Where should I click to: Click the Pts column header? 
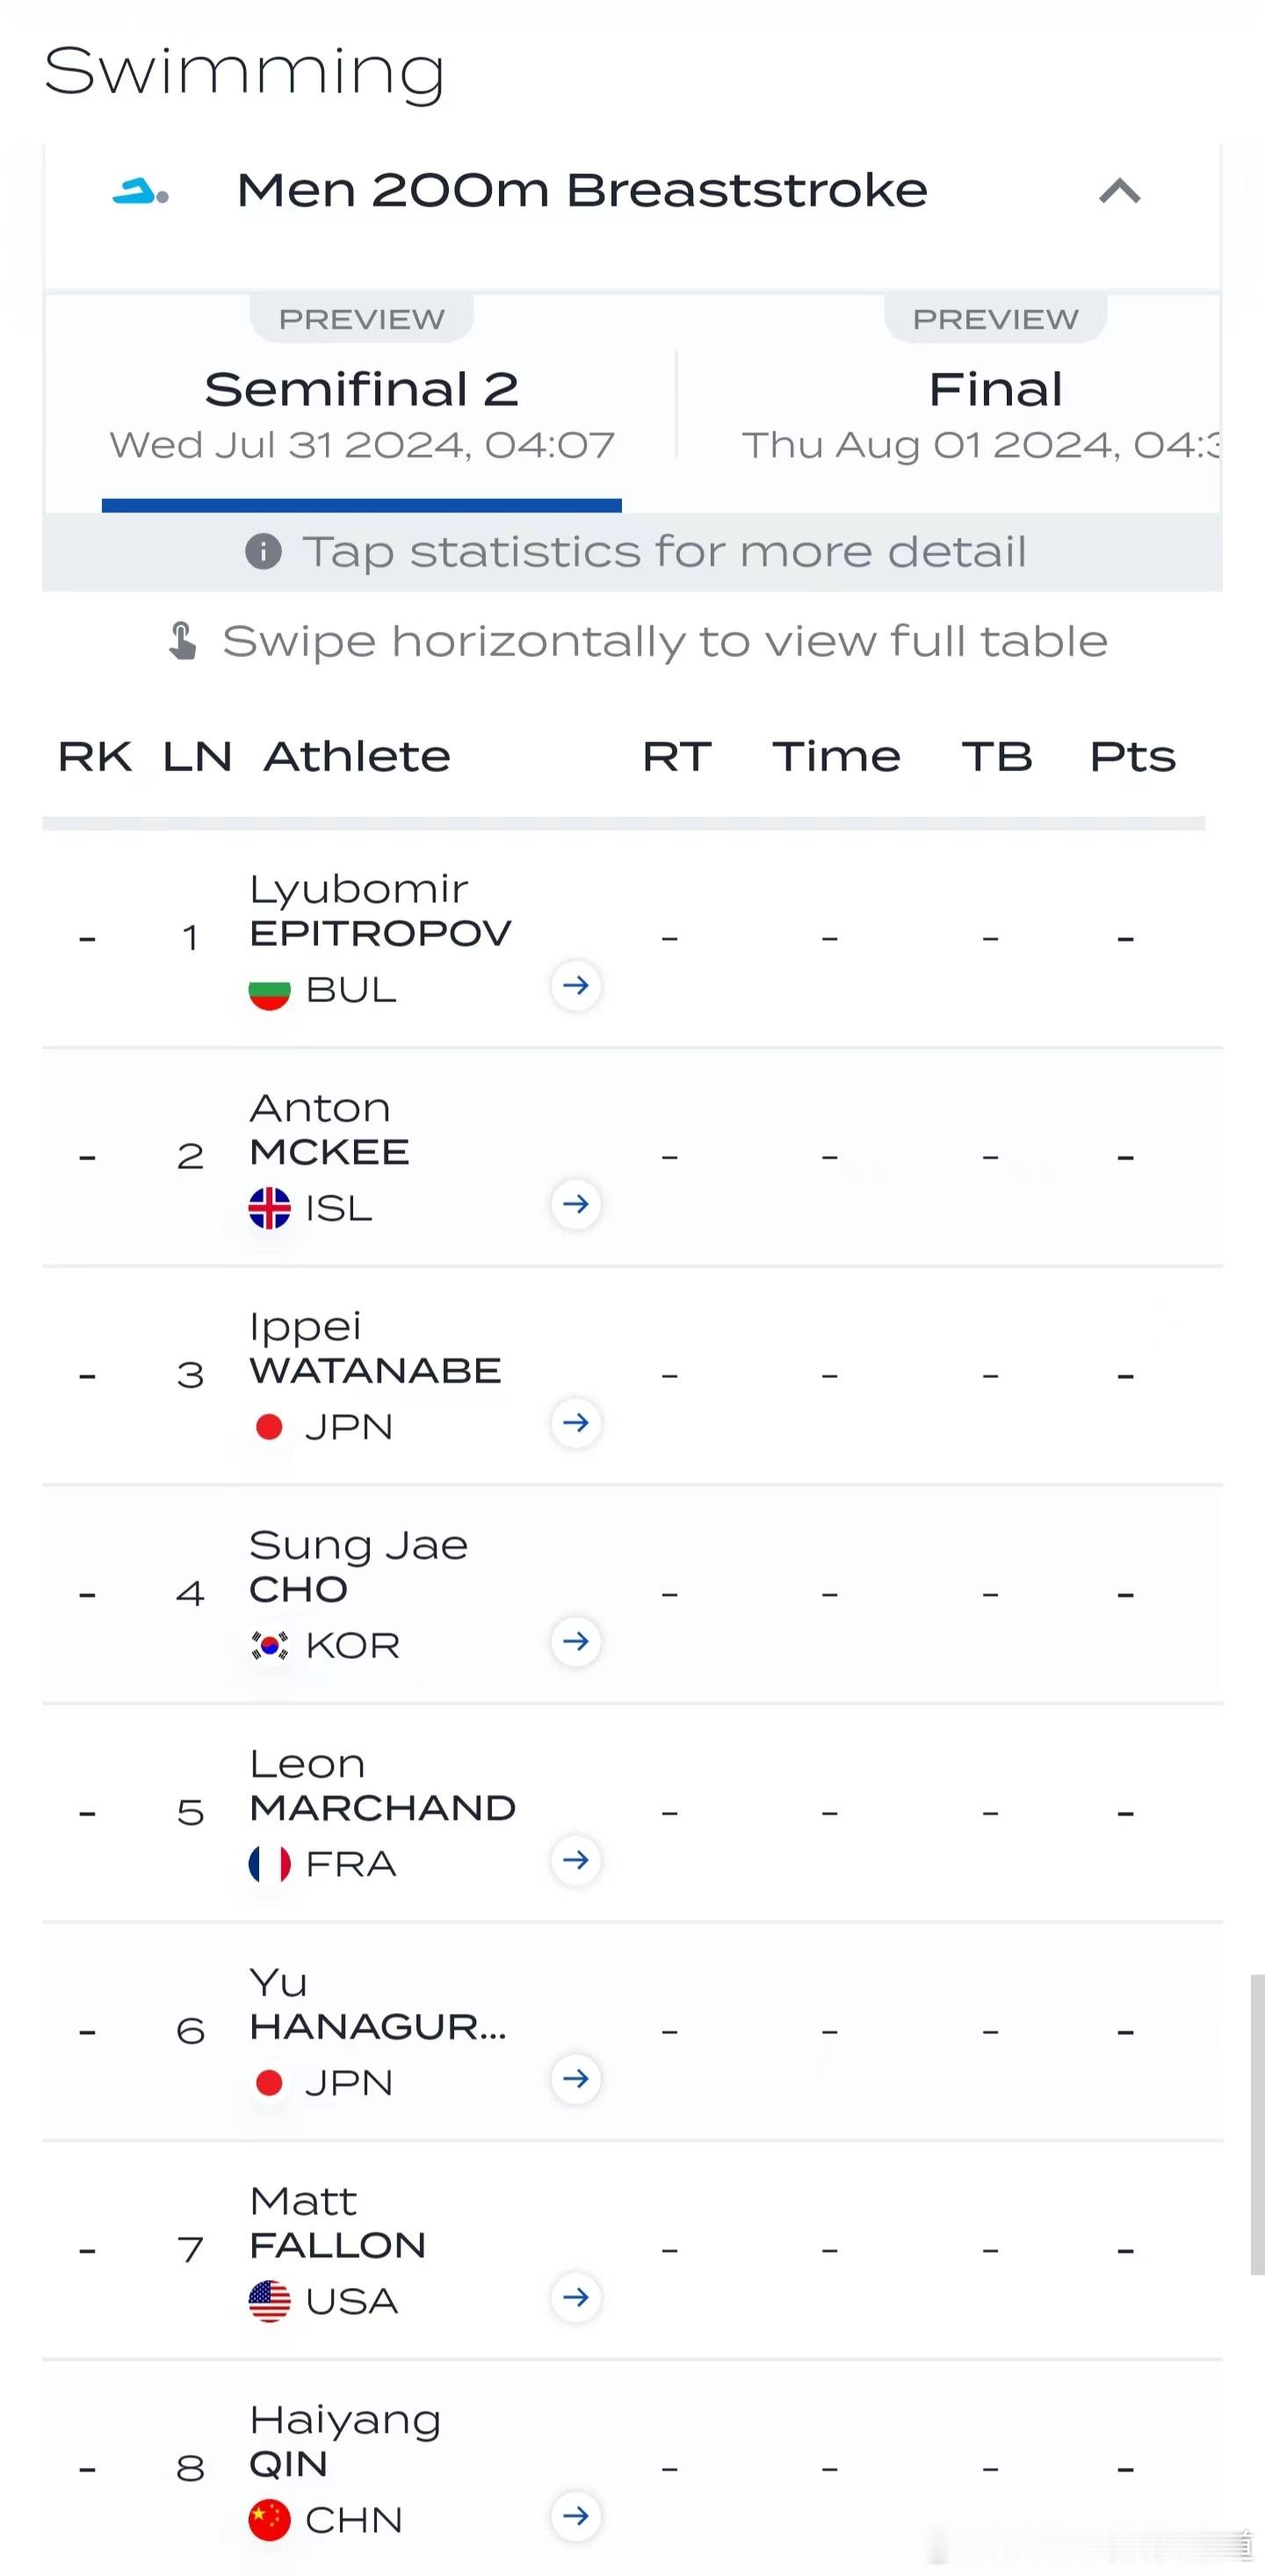pos(1132,756)
